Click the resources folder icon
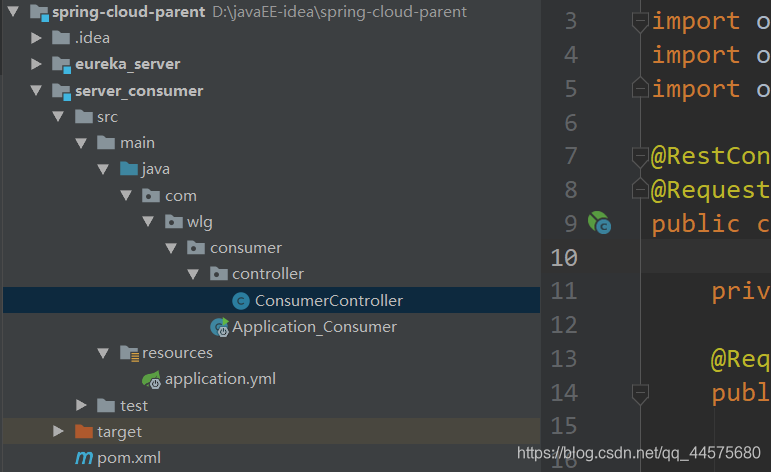Viewport: 771px width, 472px height. point(129,353)
